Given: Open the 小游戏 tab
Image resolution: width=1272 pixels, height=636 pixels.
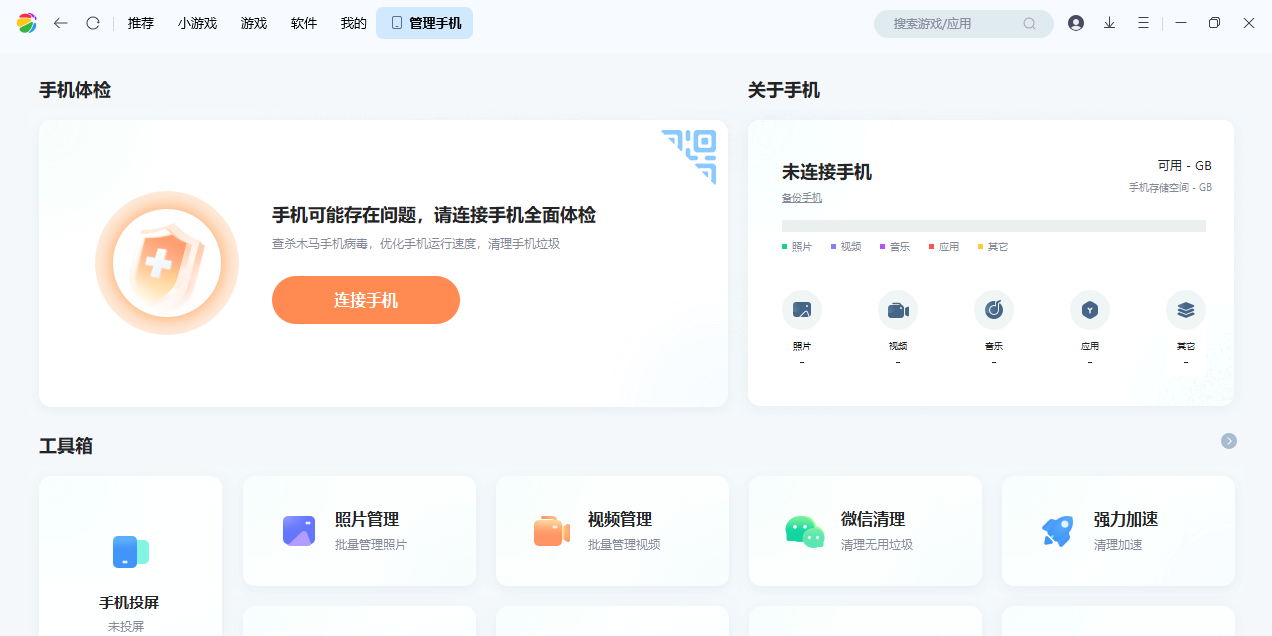Looking at the screenshot, I should (x=197, y=23).
